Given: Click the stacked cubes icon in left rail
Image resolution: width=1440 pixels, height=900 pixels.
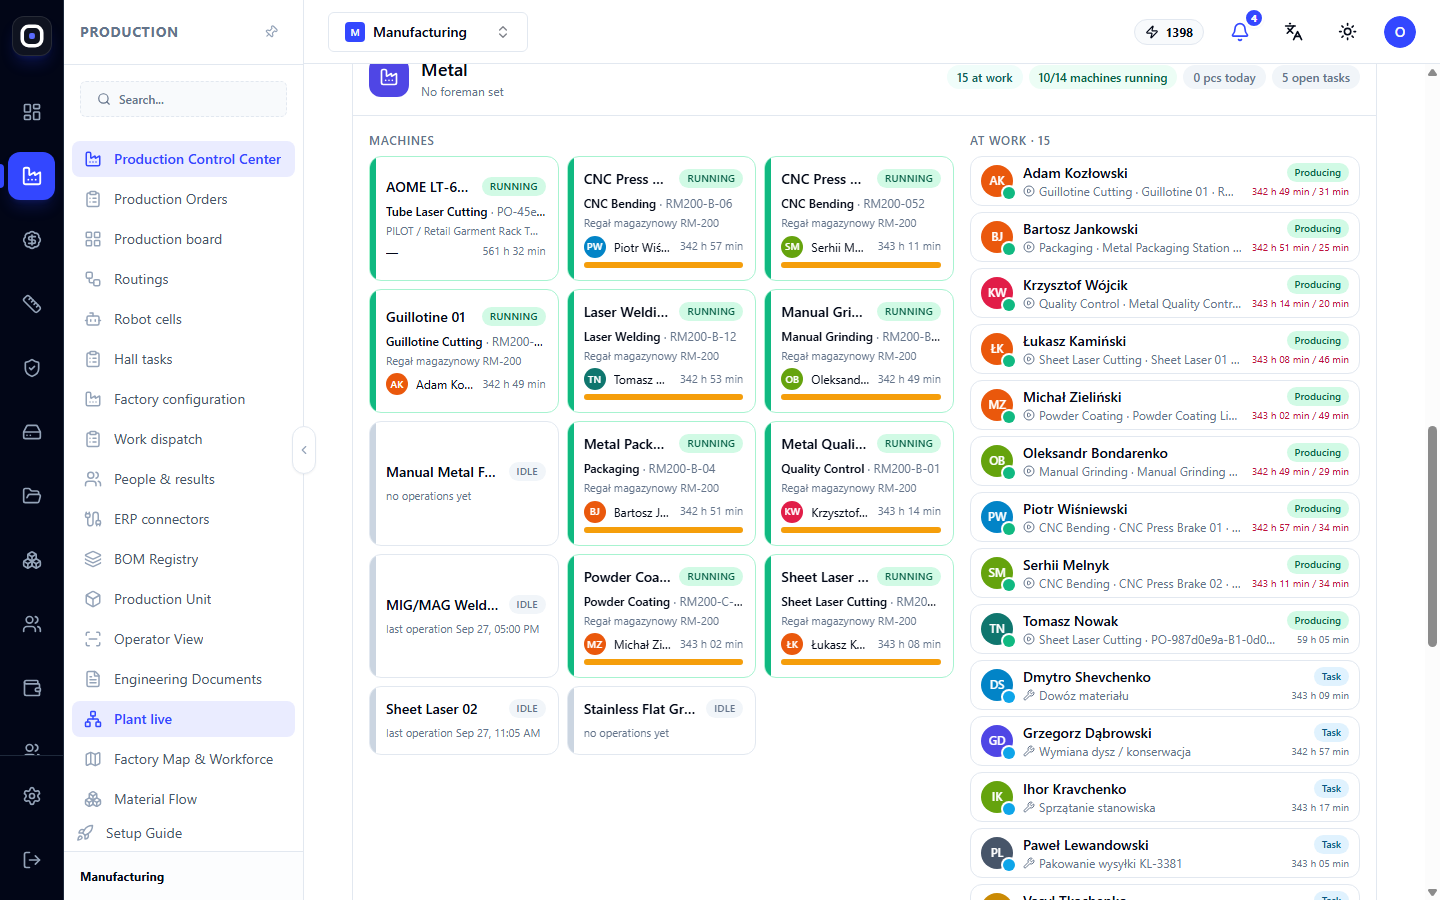Looking at the screenshot, I should [x=32, y=560].
